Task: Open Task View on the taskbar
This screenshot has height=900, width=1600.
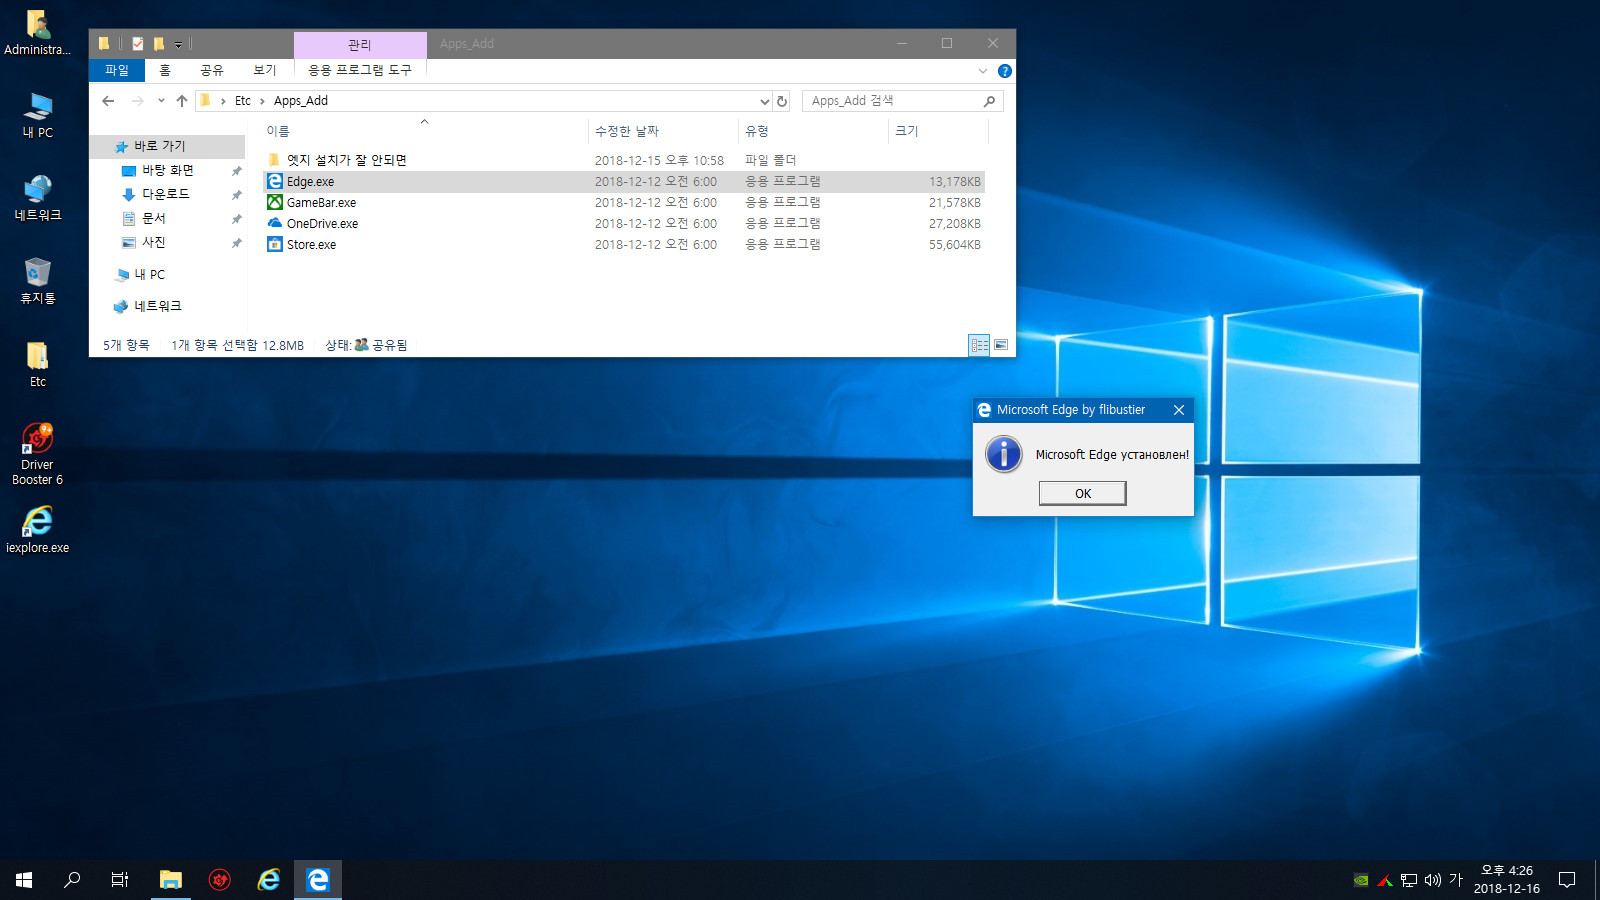Action: 120,880
